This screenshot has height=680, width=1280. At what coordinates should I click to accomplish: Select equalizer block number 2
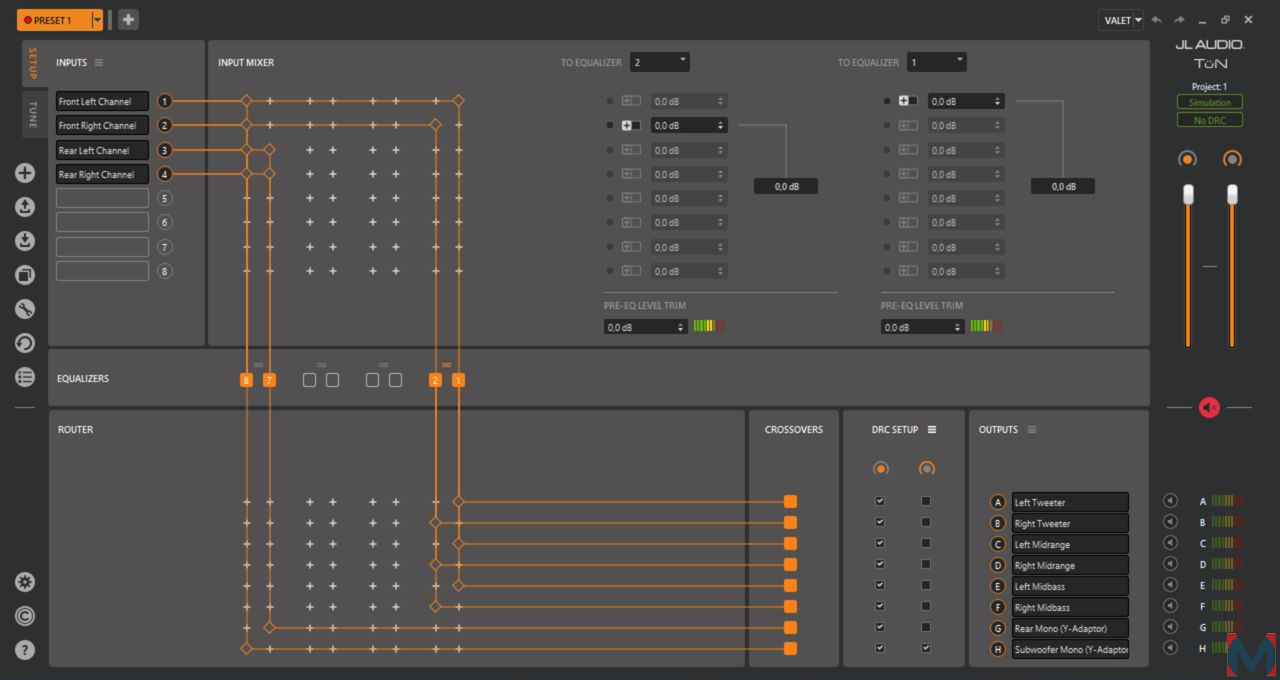pyautogui.click(x=435, y=380)
